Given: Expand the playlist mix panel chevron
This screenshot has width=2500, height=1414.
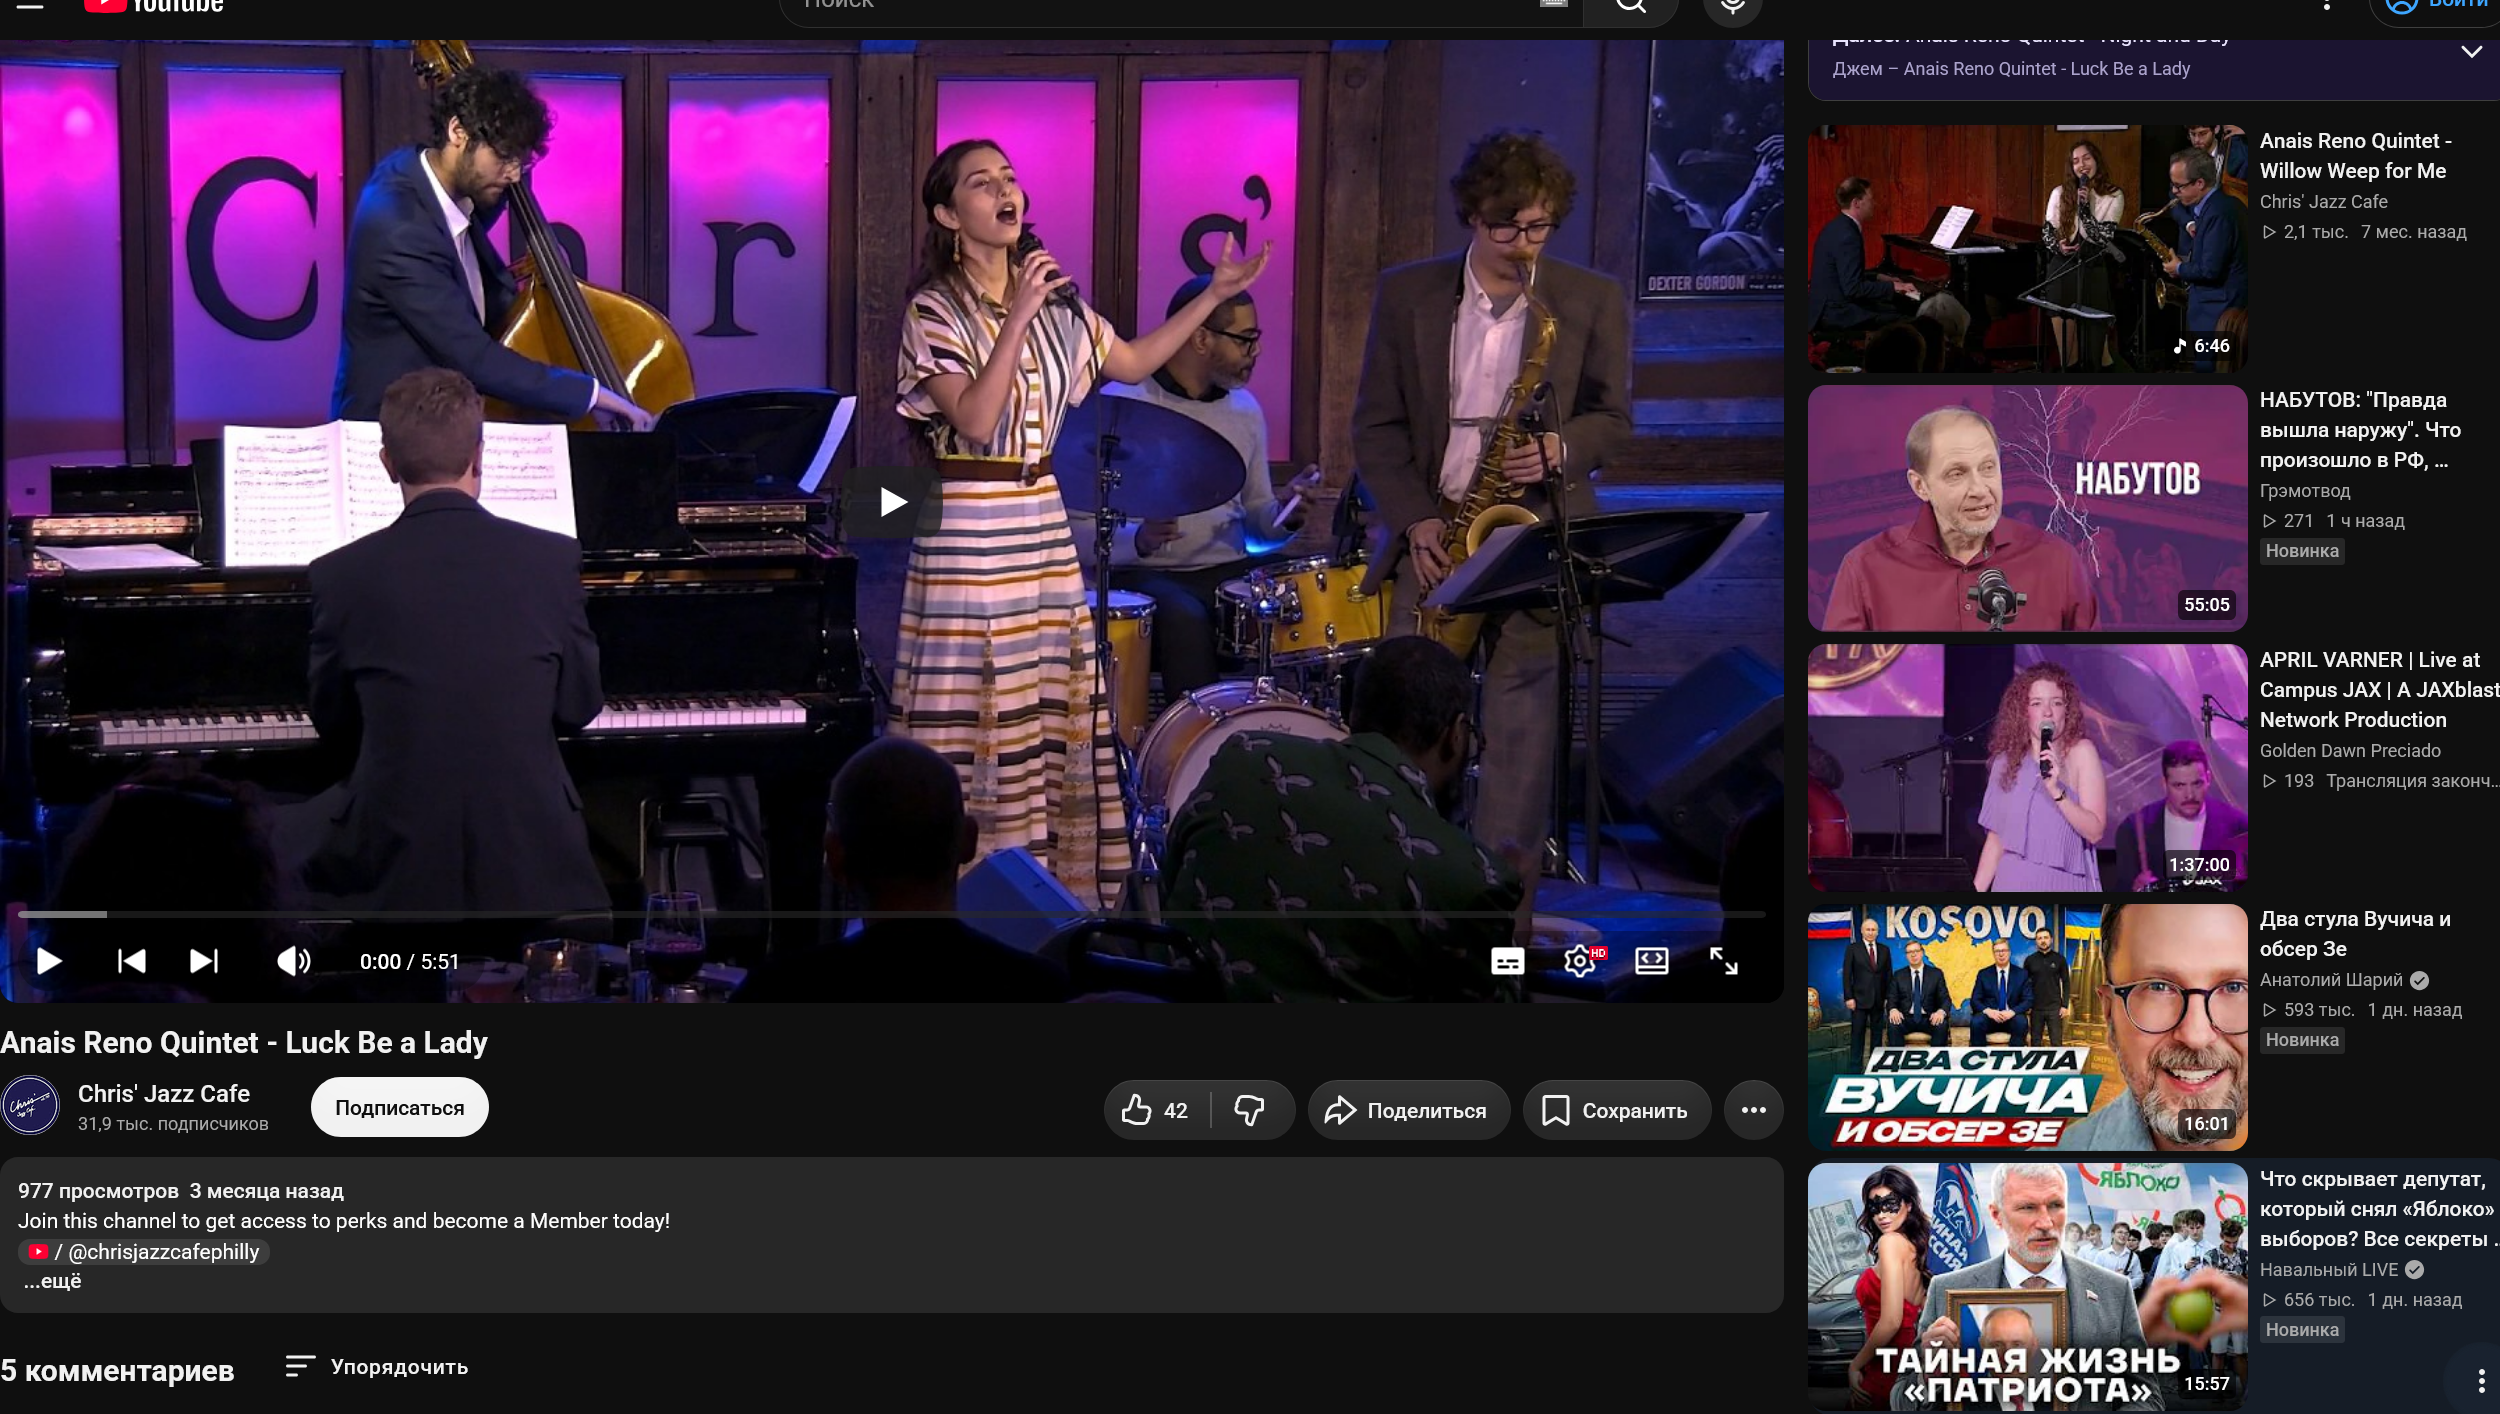Looking at the screenshot, I should click(x=2471, y=52).
